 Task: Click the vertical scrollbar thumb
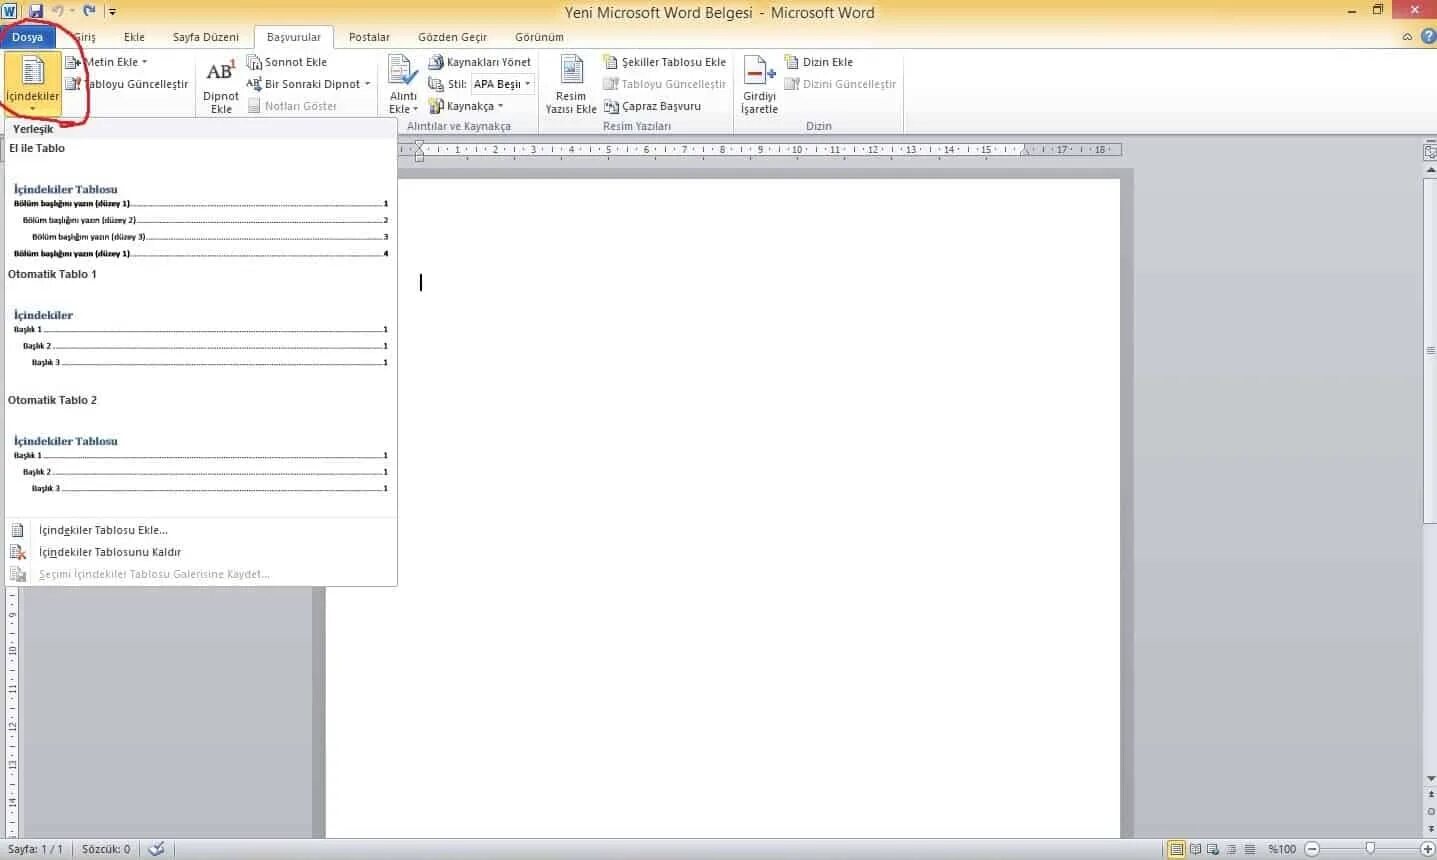(x=1430, y=350)
